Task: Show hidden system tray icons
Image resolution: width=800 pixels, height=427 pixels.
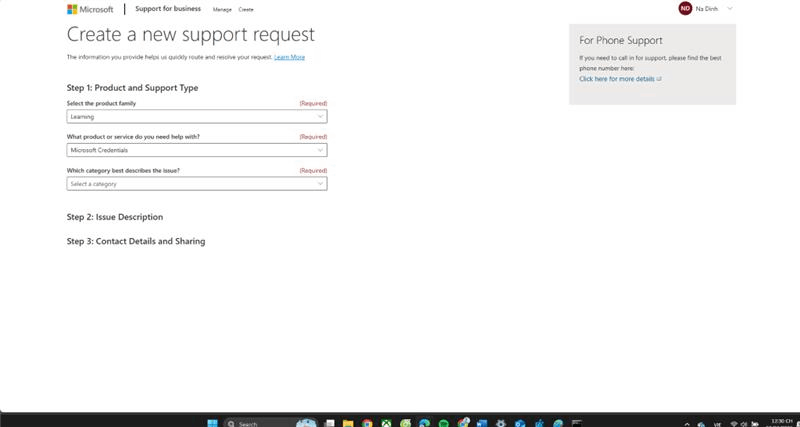Action: point(687,424)
